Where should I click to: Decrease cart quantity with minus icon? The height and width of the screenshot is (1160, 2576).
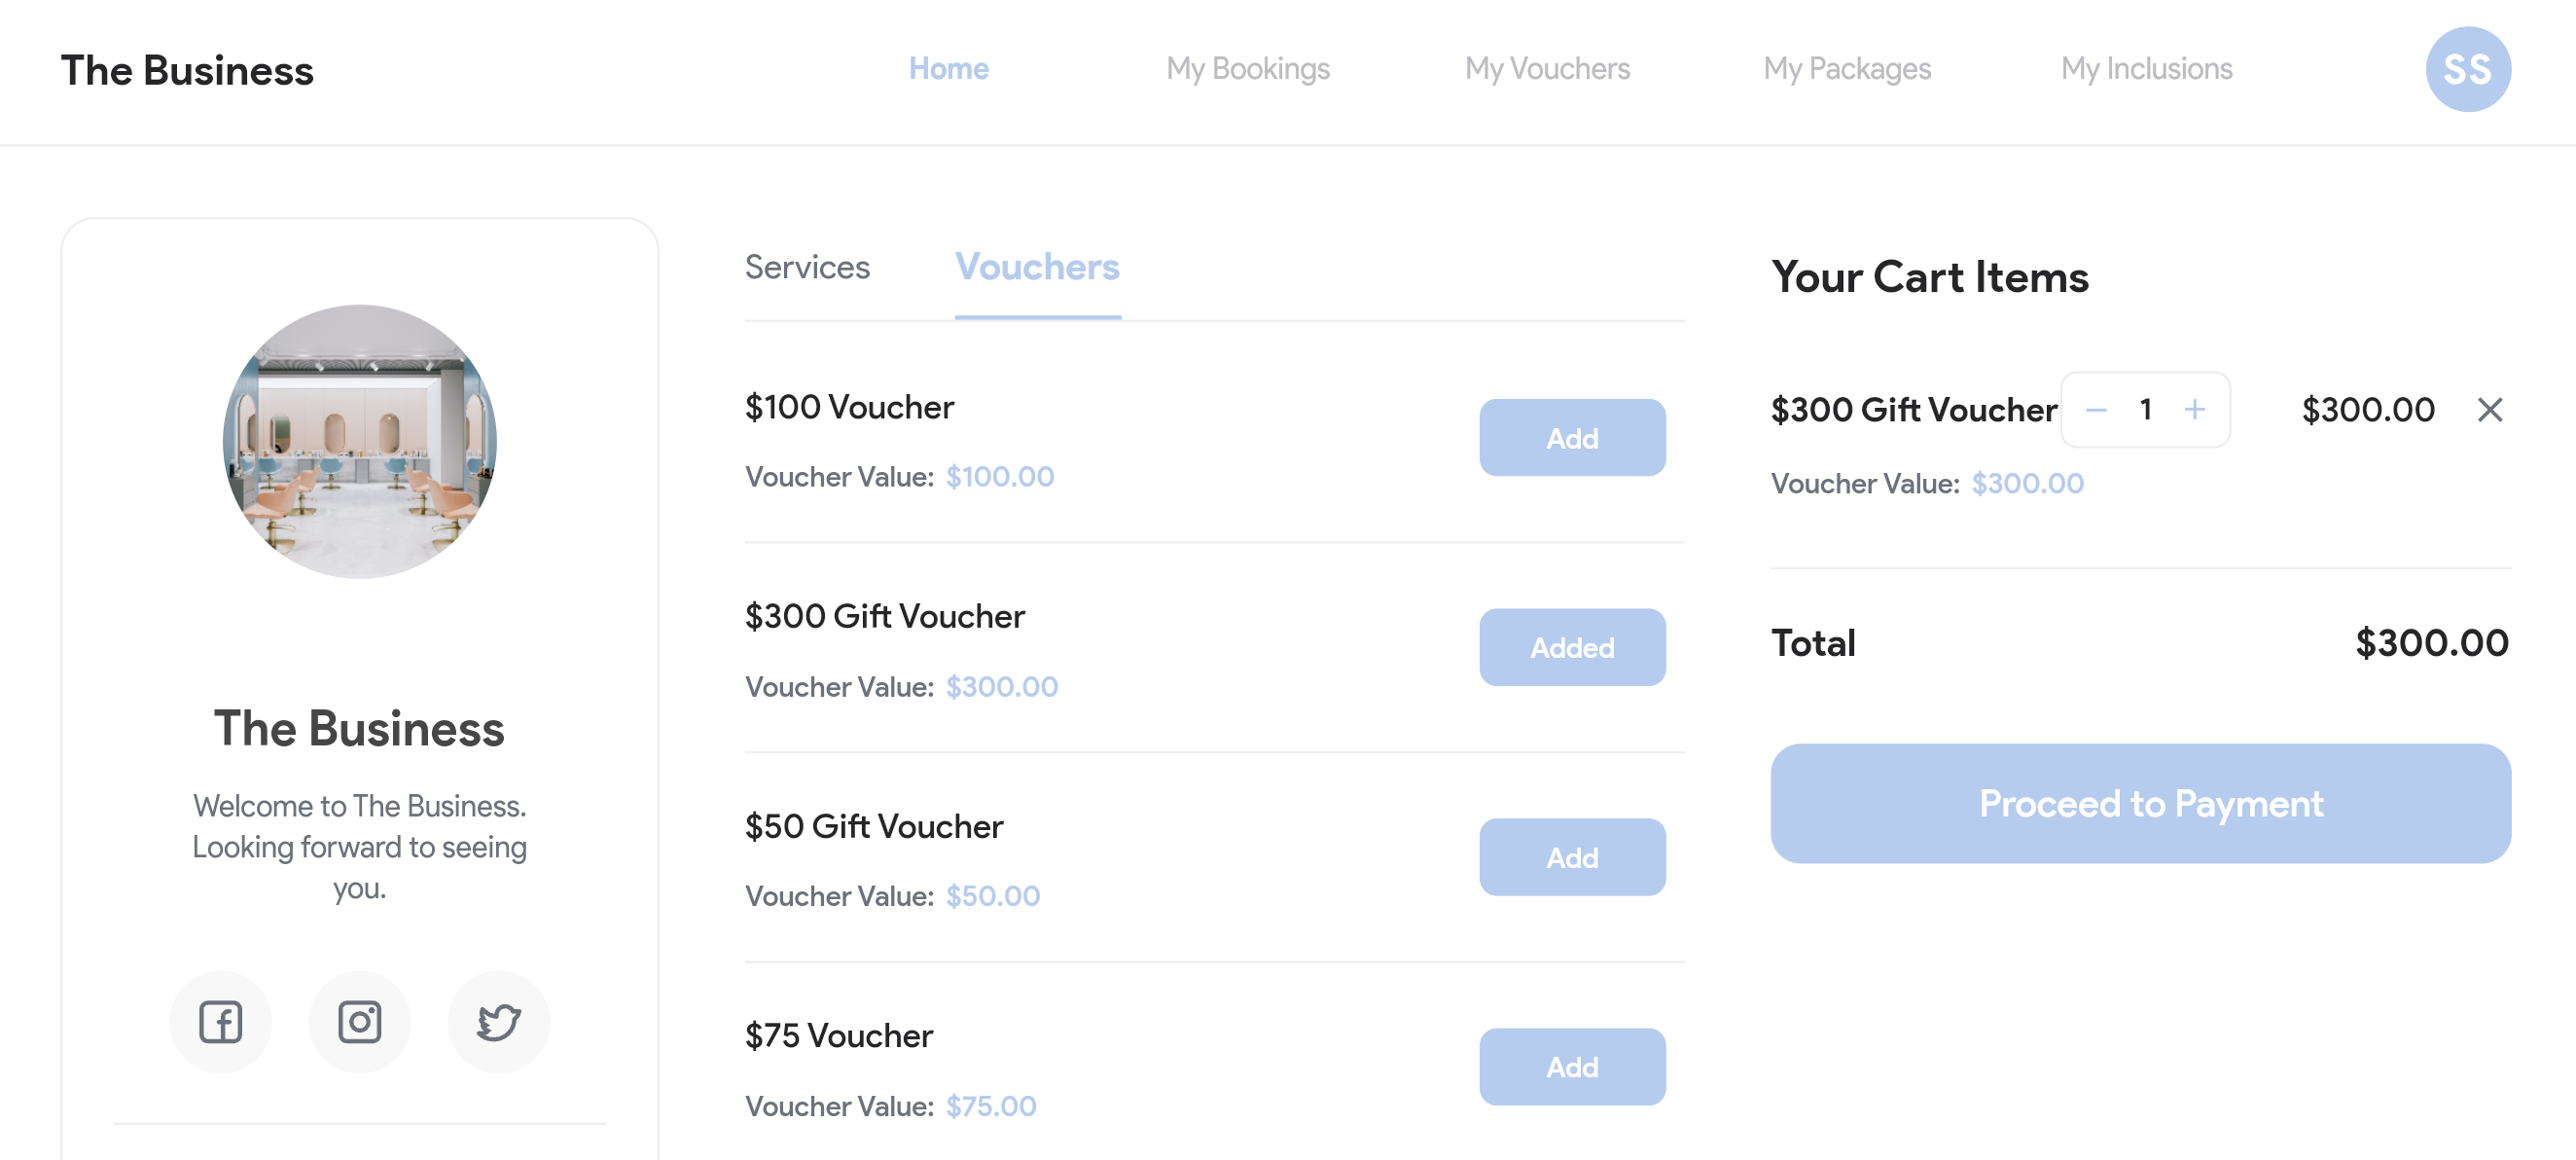click(2096, 409)
